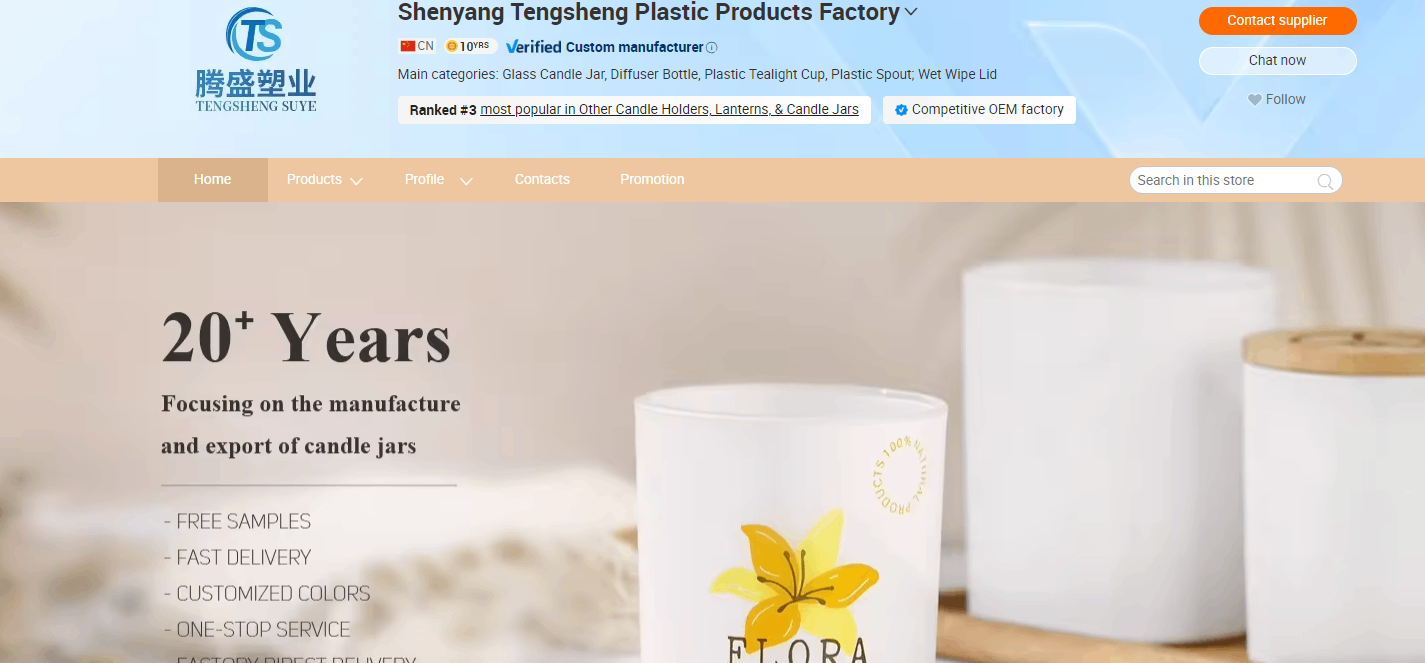Click the gold 10 YRS badge

(x=470, y=46)
